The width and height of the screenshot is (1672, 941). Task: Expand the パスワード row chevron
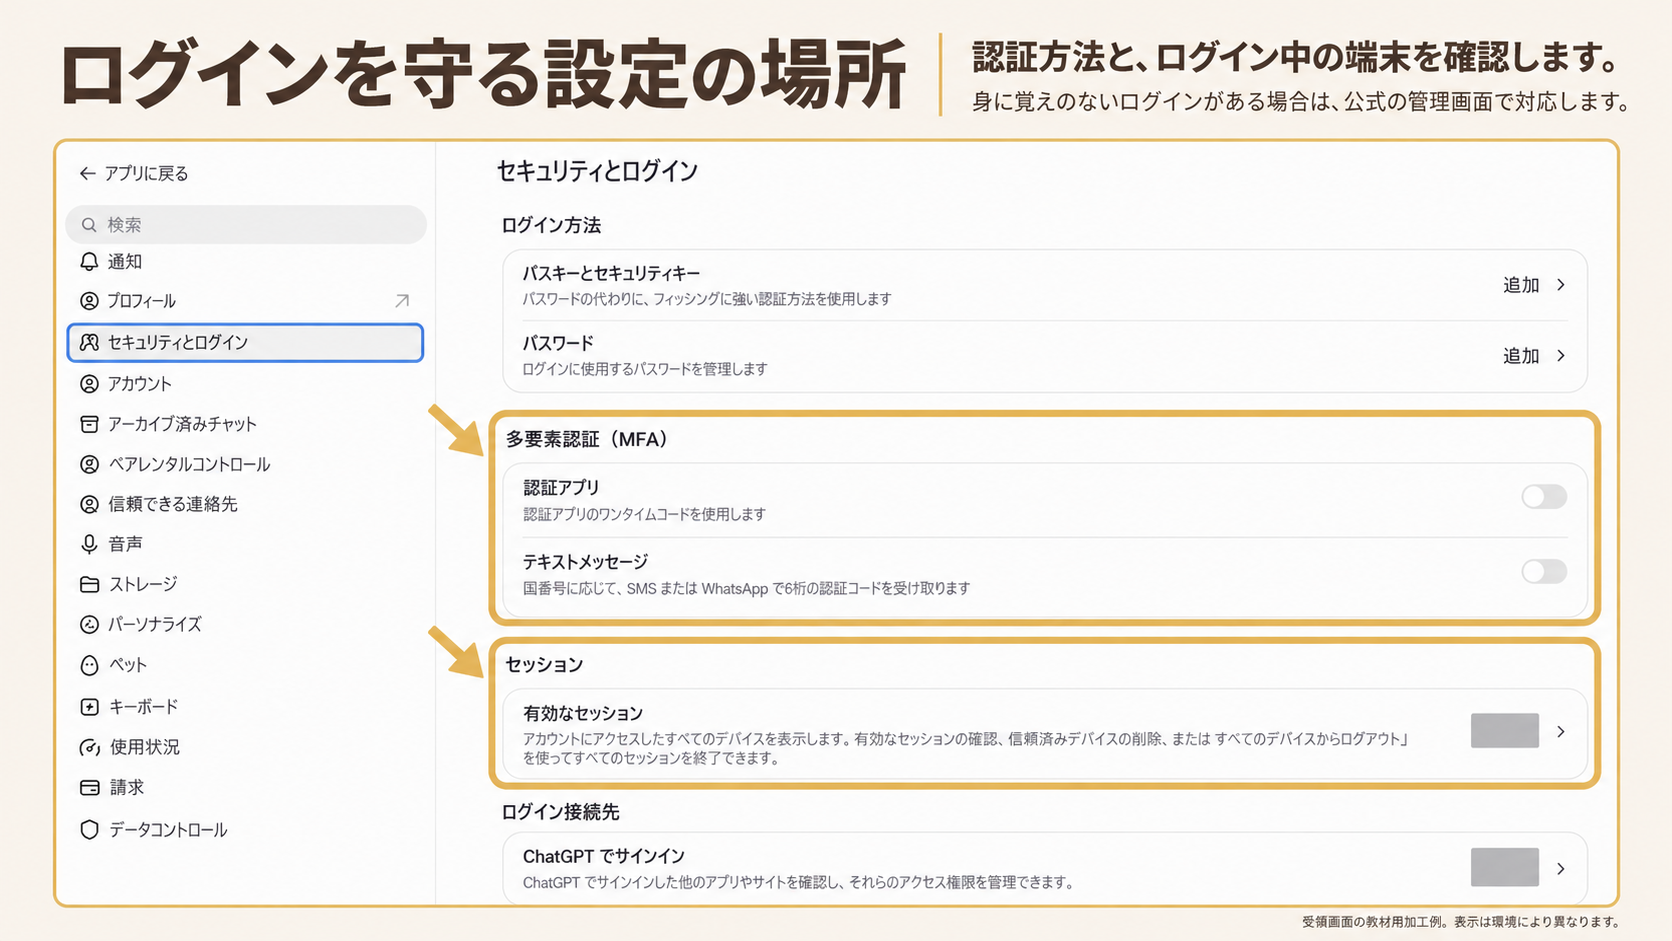1561,356
